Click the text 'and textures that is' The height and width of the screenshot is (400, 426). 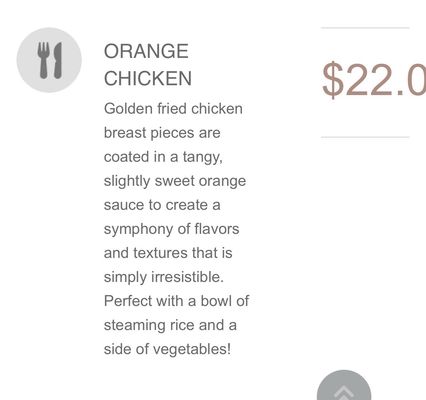[168, 253]
